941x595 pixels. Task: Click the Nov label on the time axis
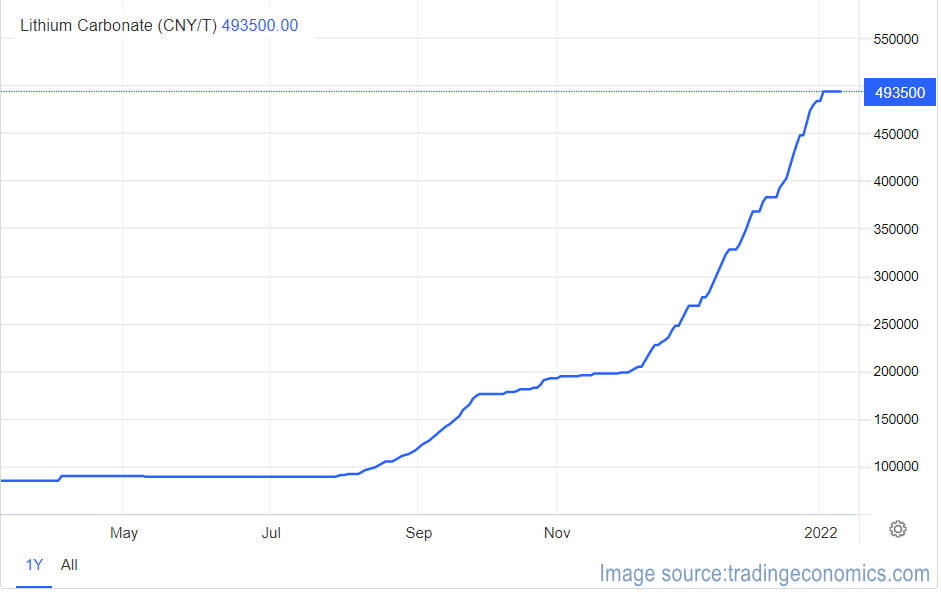(x=557, y=533)
